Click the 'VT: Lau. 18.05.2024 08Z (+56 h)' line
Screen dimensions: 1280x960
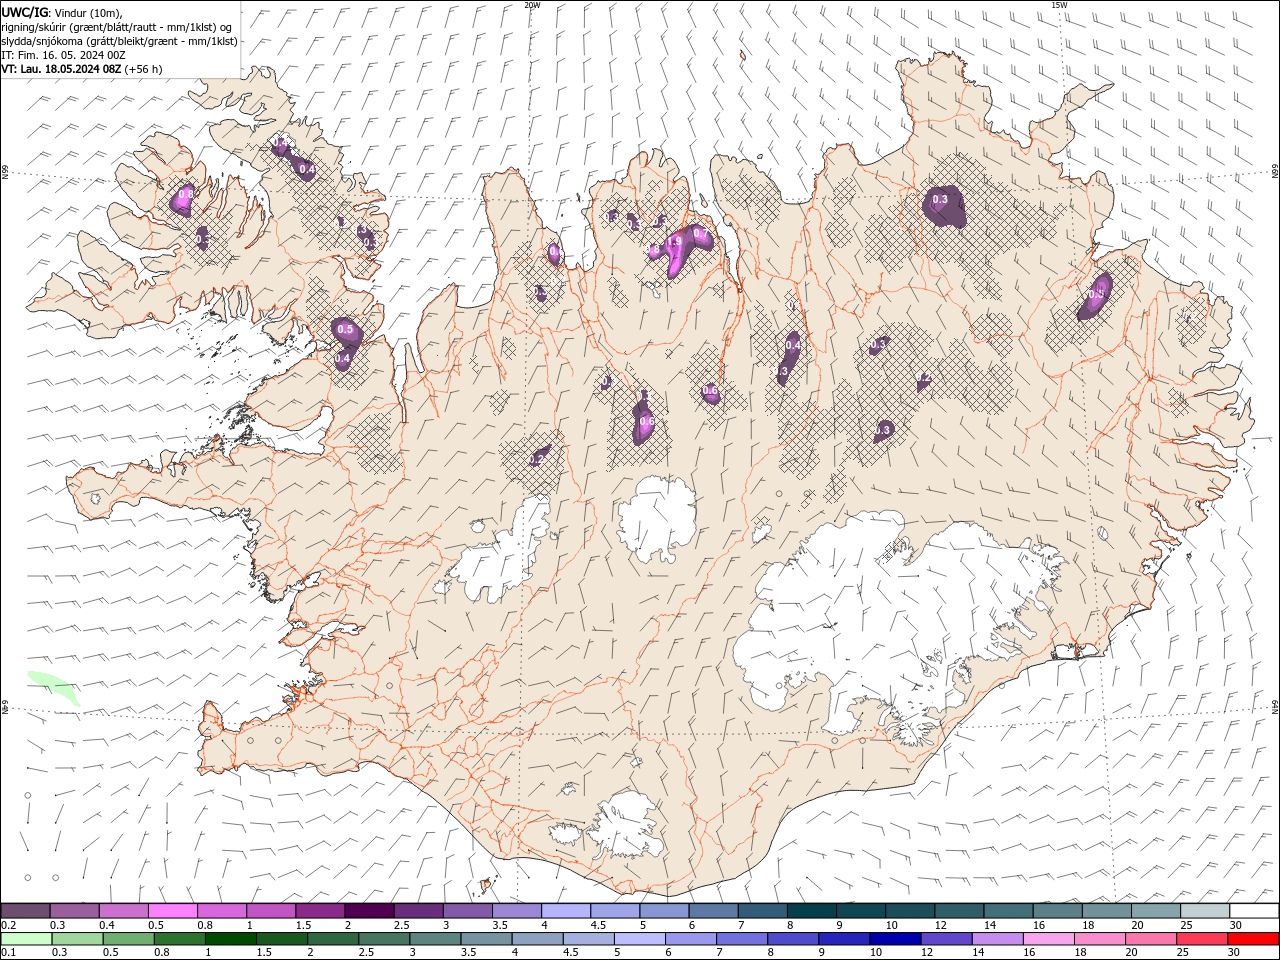pos(82,69)
